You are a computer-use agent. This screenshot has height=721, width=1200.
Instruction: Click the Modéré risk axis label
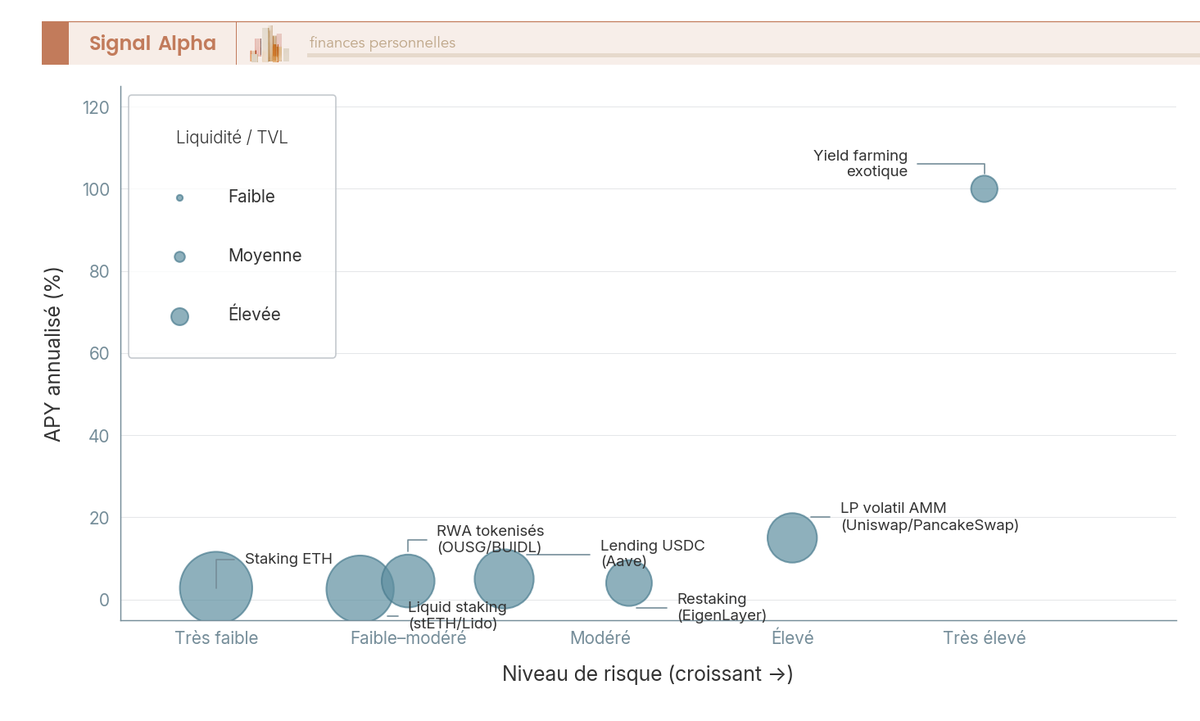click(x=600, y=638)
